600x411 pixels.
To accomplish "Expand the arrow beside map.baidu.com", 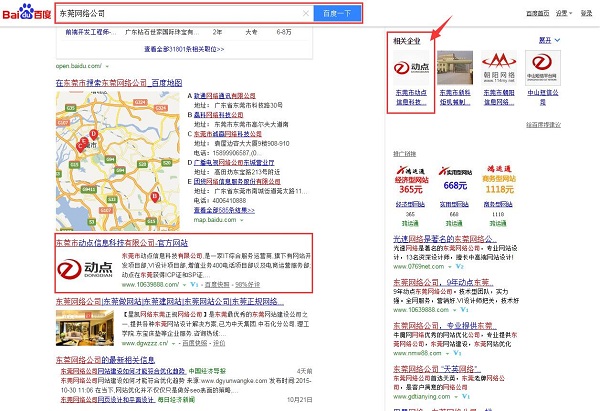I will pyautogui.click(x=241, y=220).
